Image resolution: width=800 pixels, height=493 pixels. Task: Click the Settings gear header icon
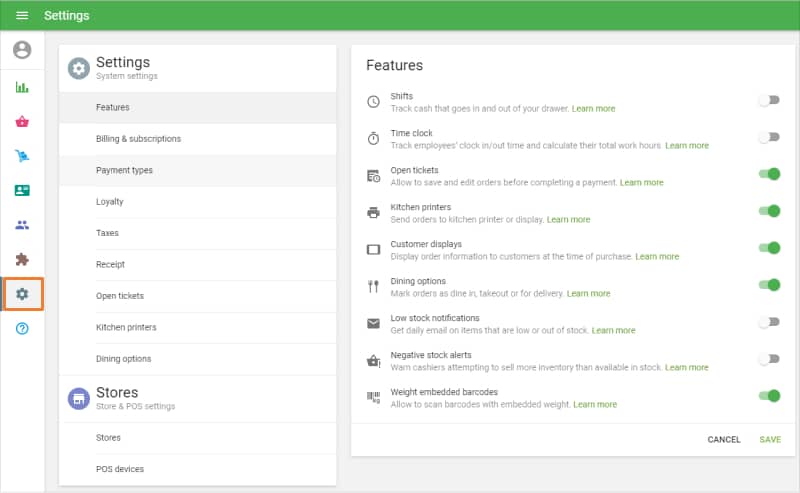tap(79, 68)
